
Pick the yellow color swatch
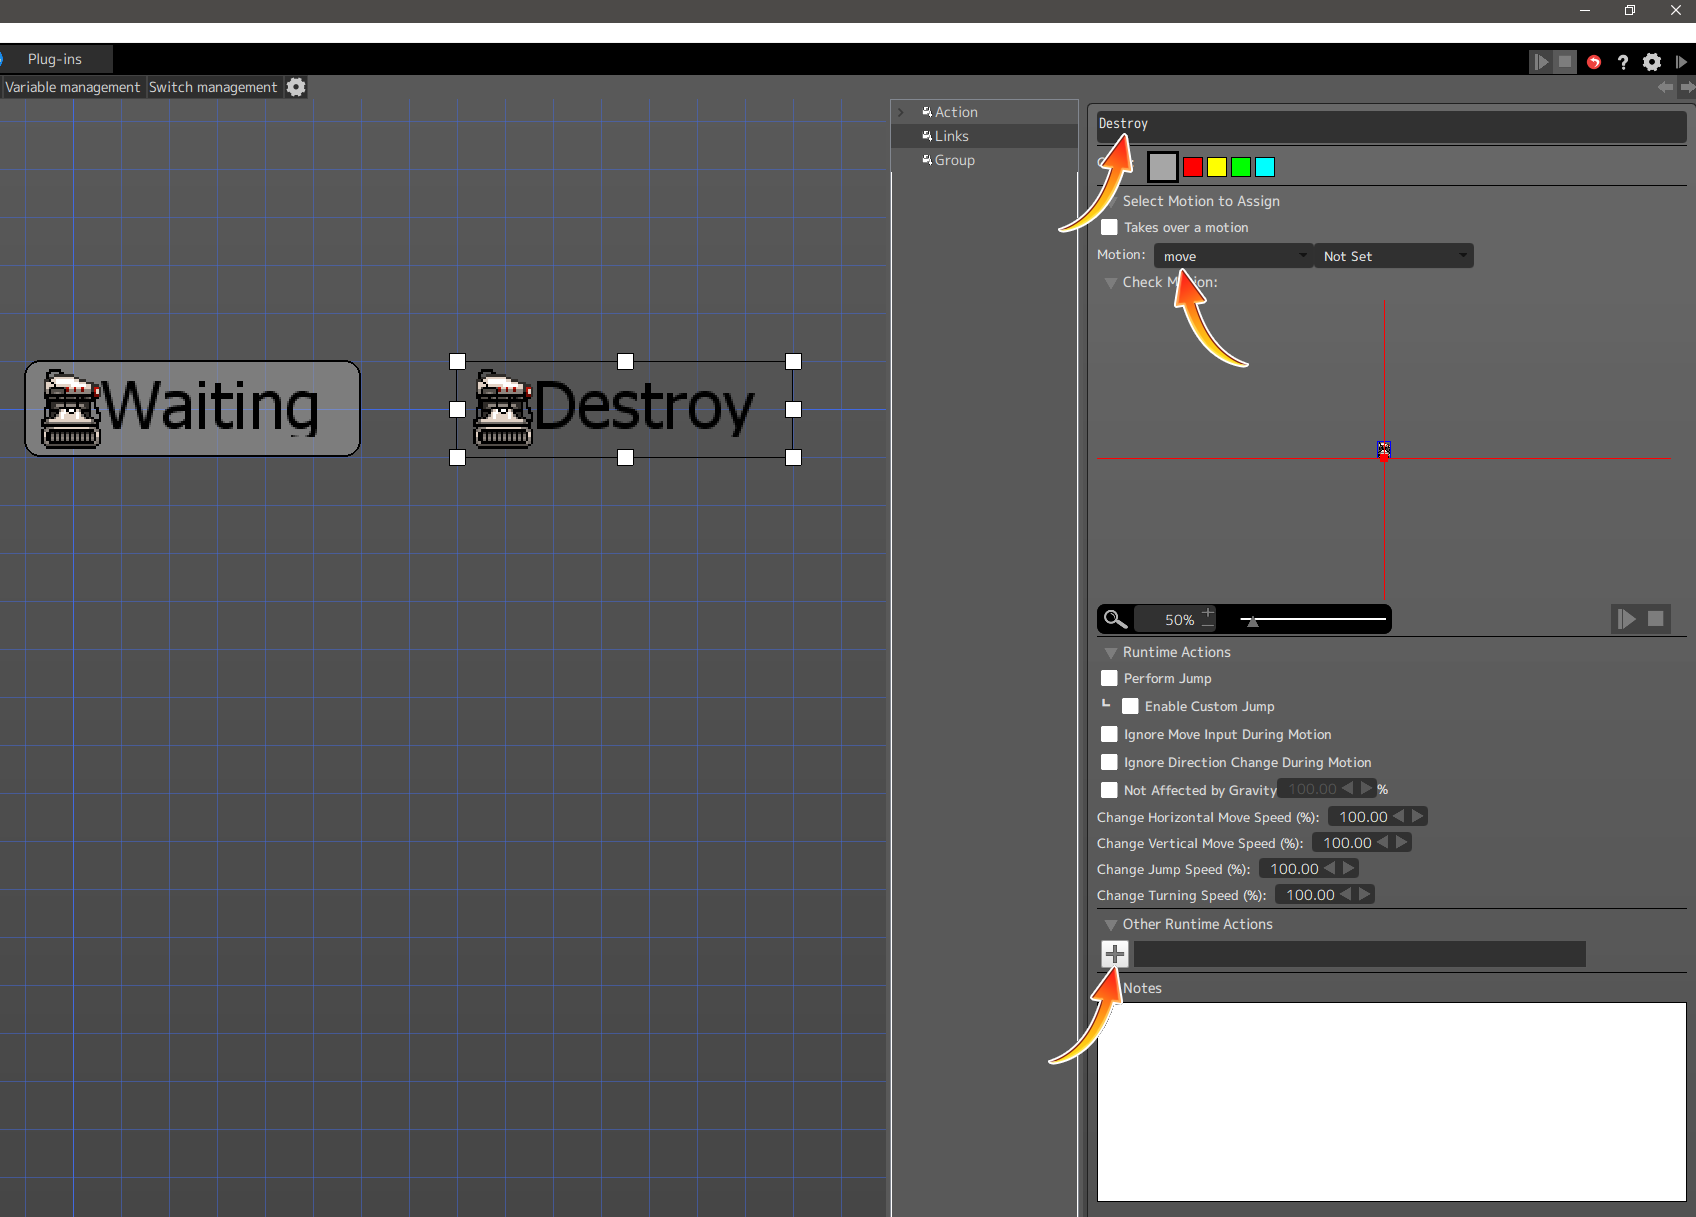[1217, 167]
